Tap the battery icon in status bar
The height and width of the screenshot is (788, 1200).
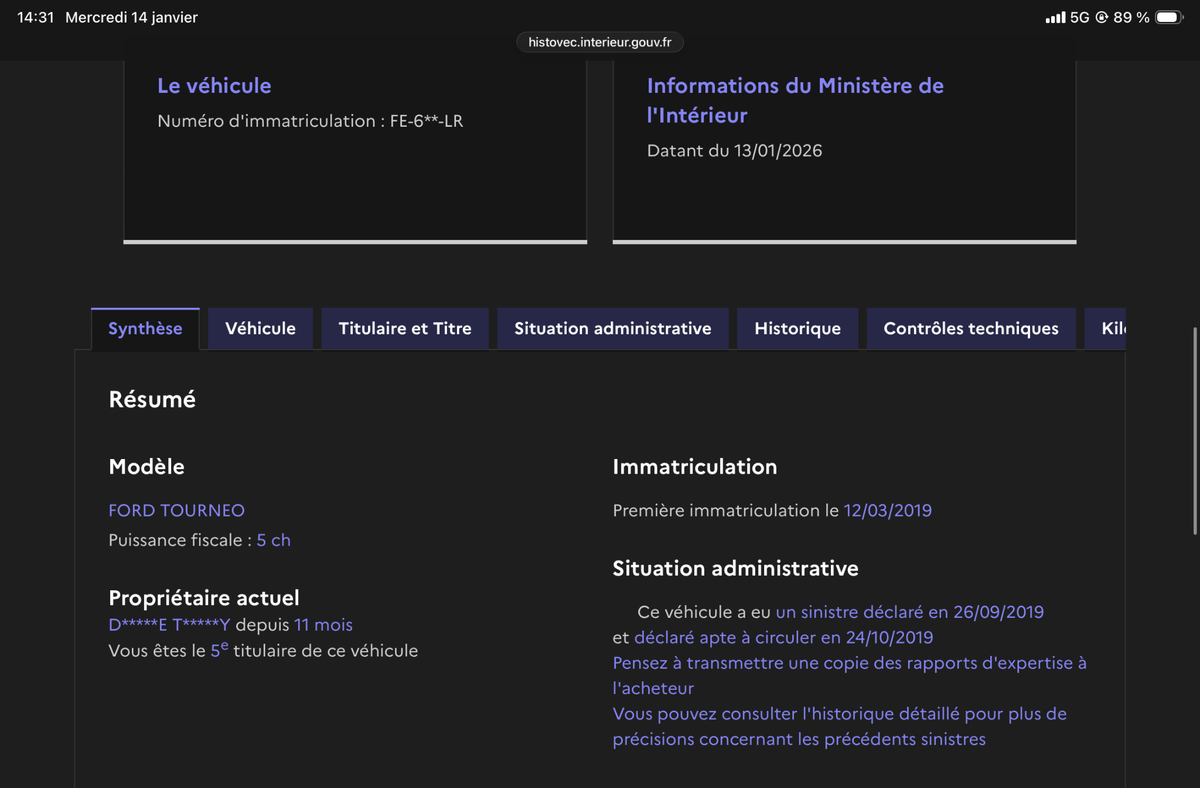(1169, 18)
